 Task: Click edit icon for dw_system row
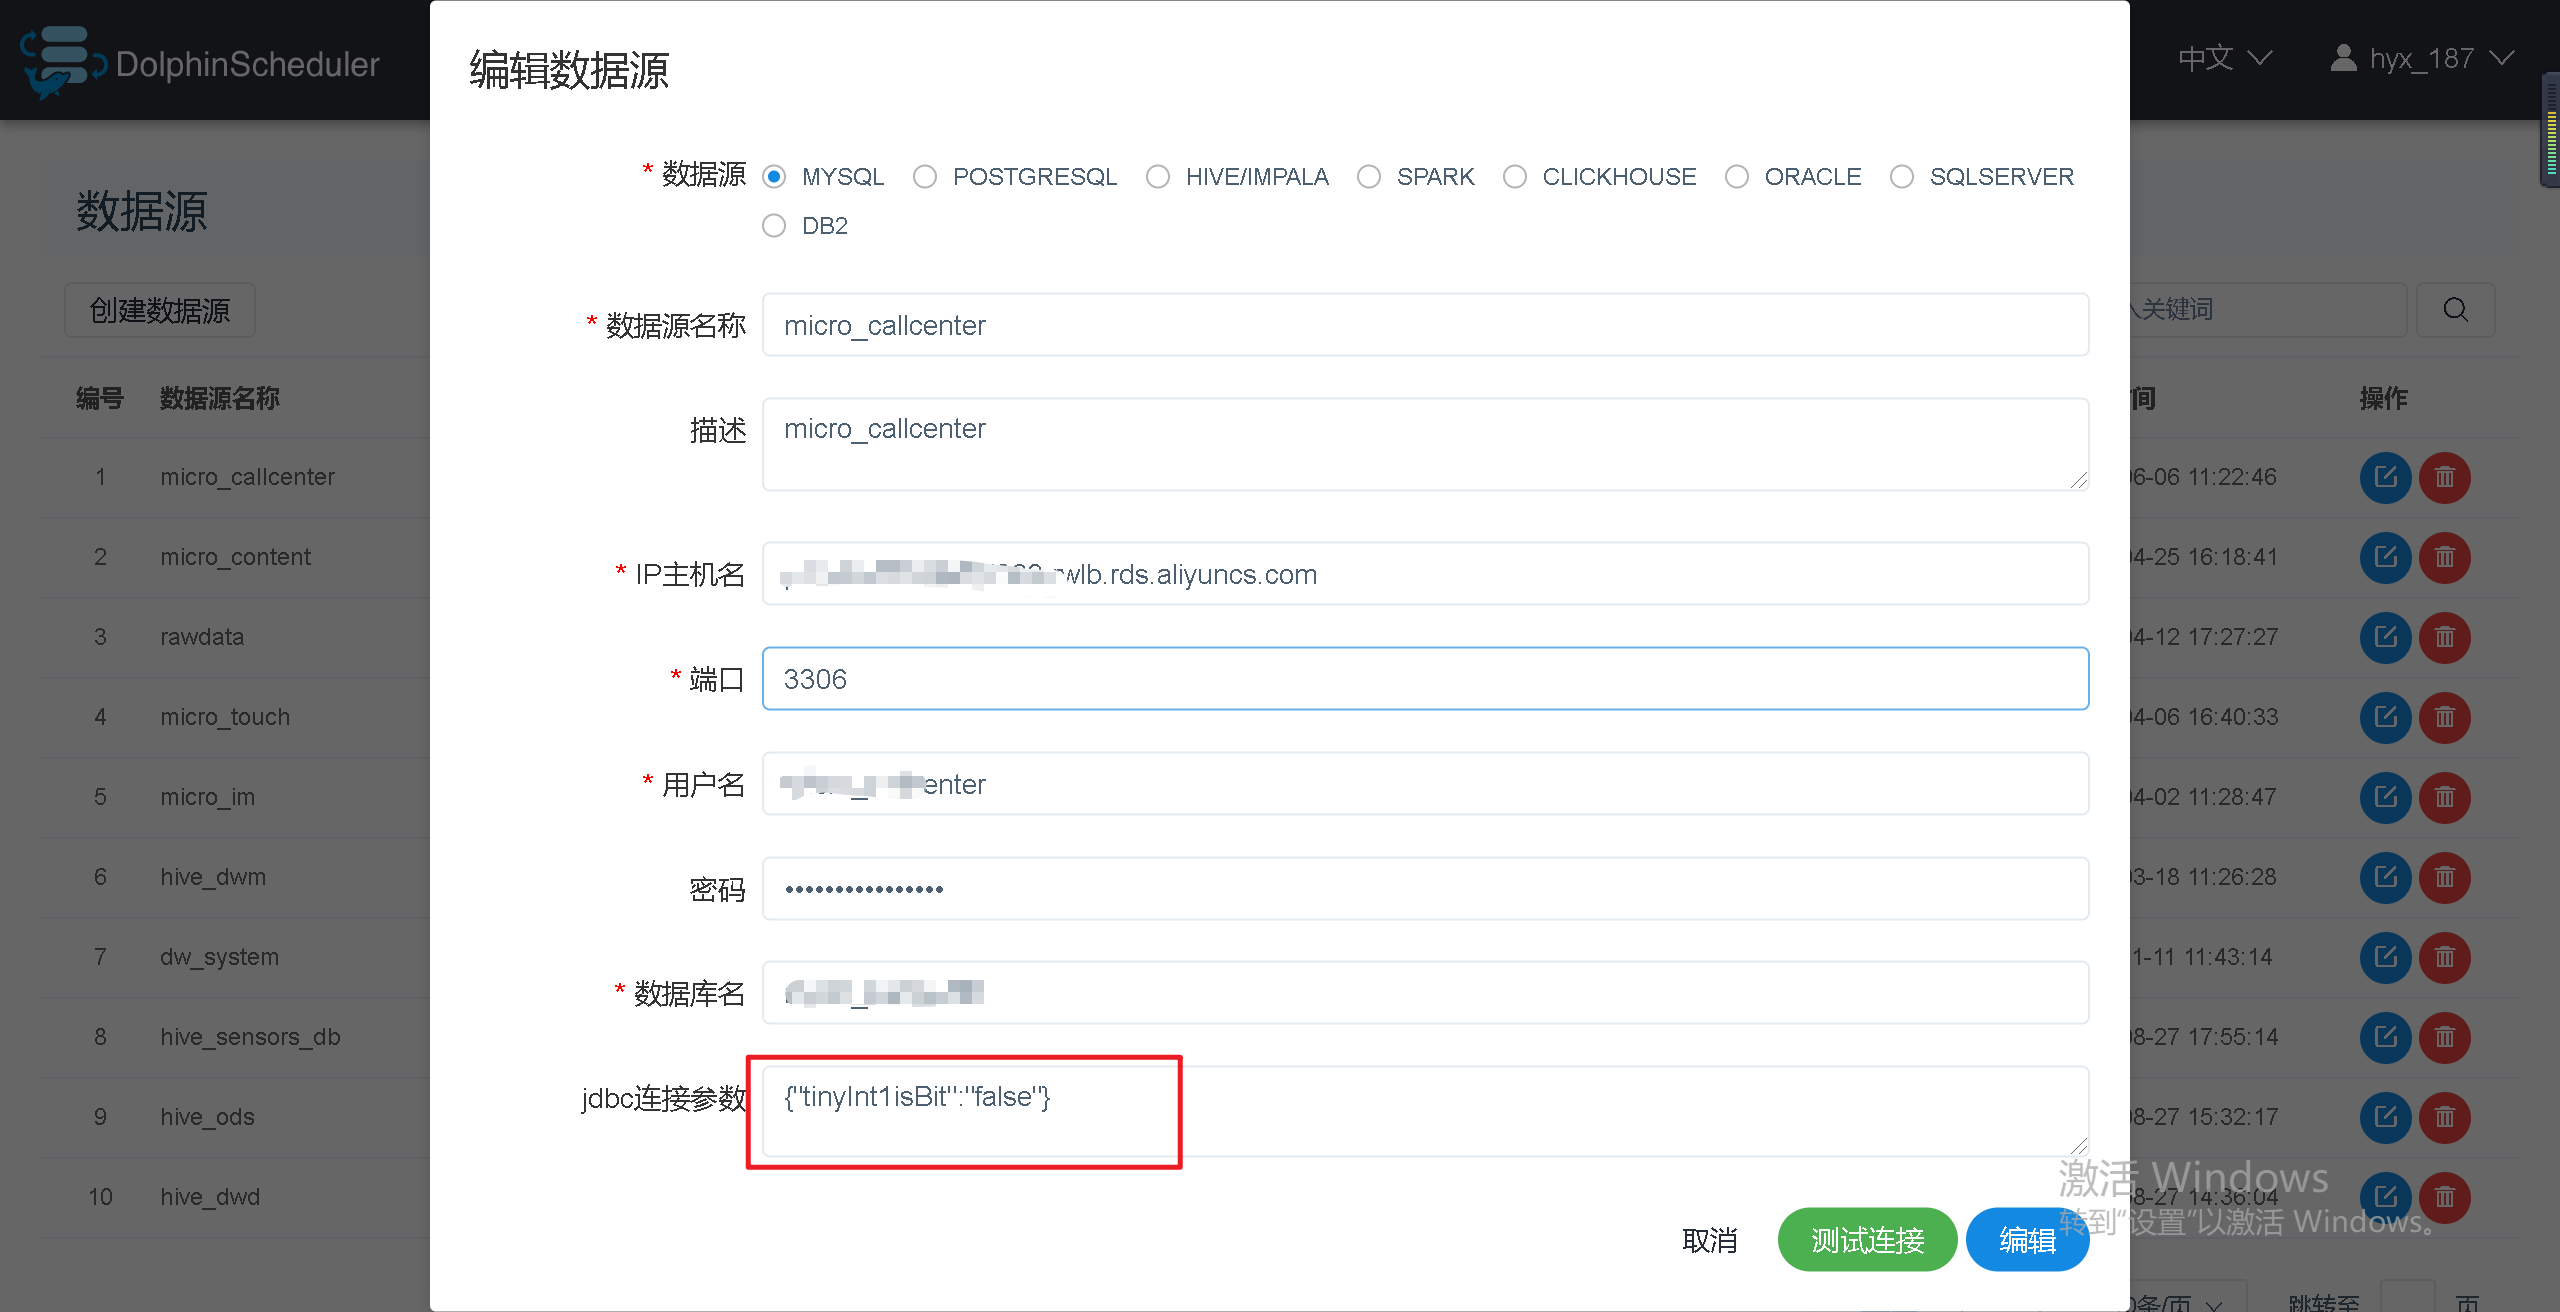click(2386, 957)
